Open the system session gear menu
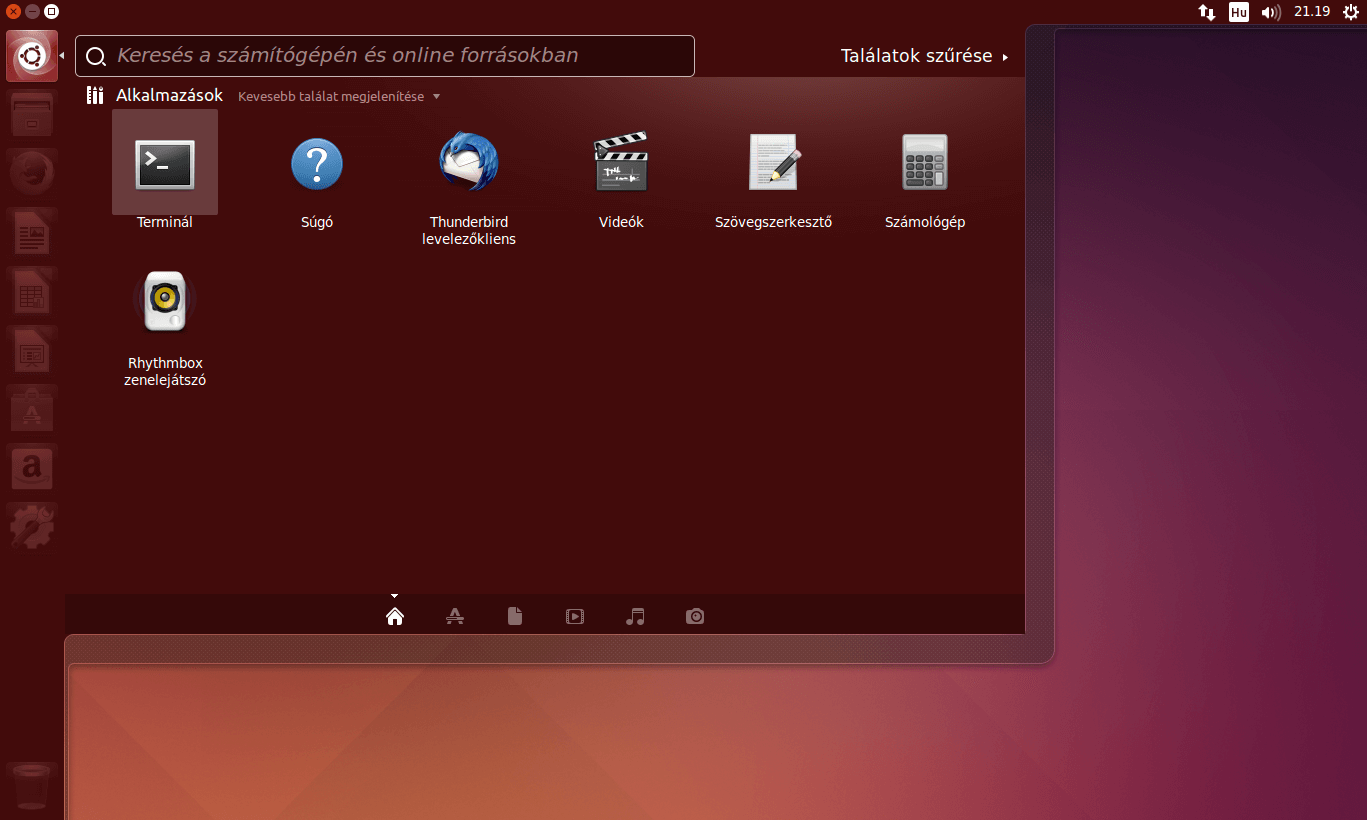 coord(1351,12)
